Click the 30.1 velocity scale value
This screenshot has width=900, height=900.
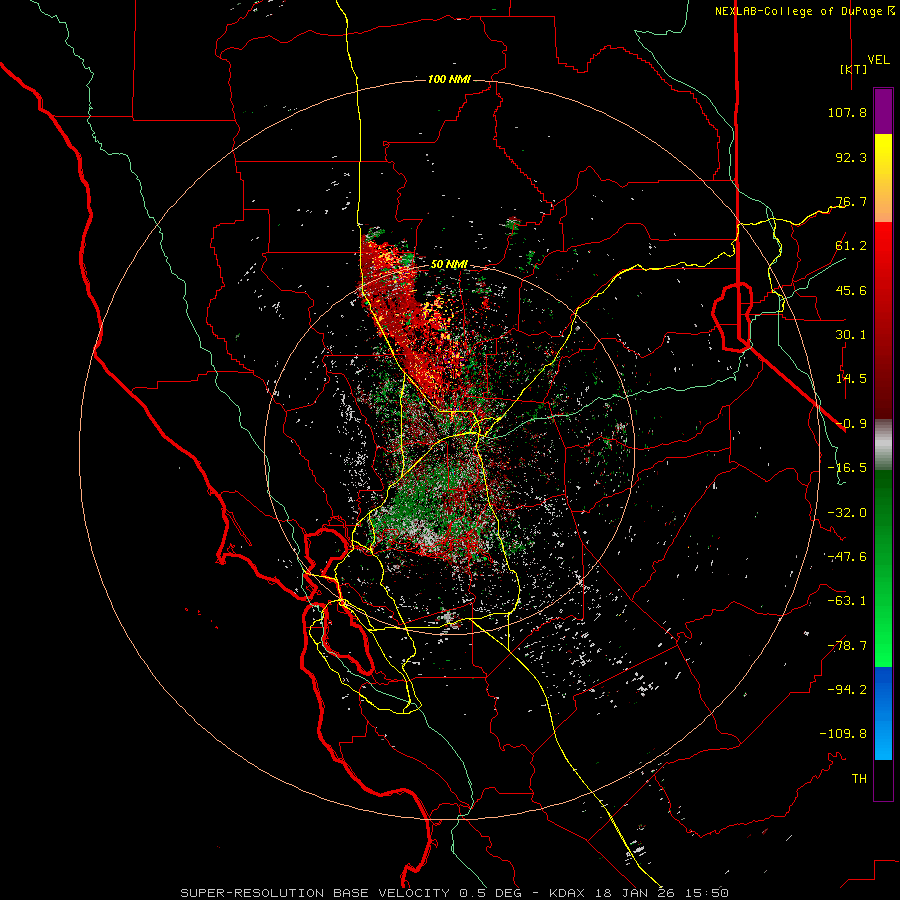851,335
